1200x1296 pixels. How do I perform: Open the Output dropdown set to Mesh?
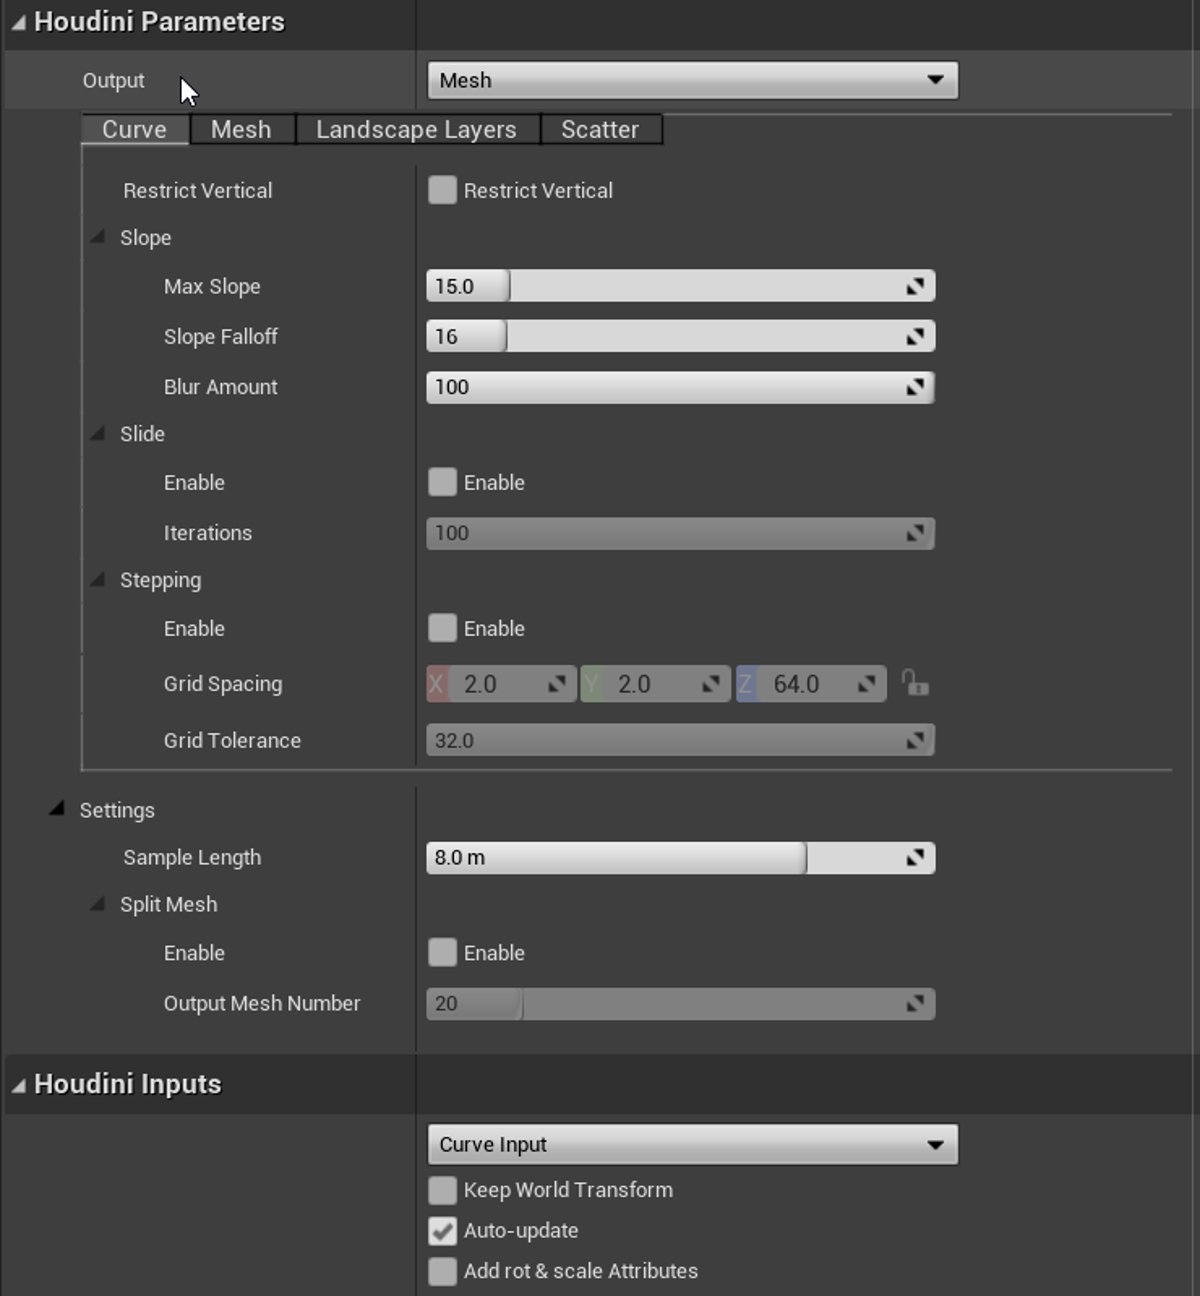pos(692,80)
